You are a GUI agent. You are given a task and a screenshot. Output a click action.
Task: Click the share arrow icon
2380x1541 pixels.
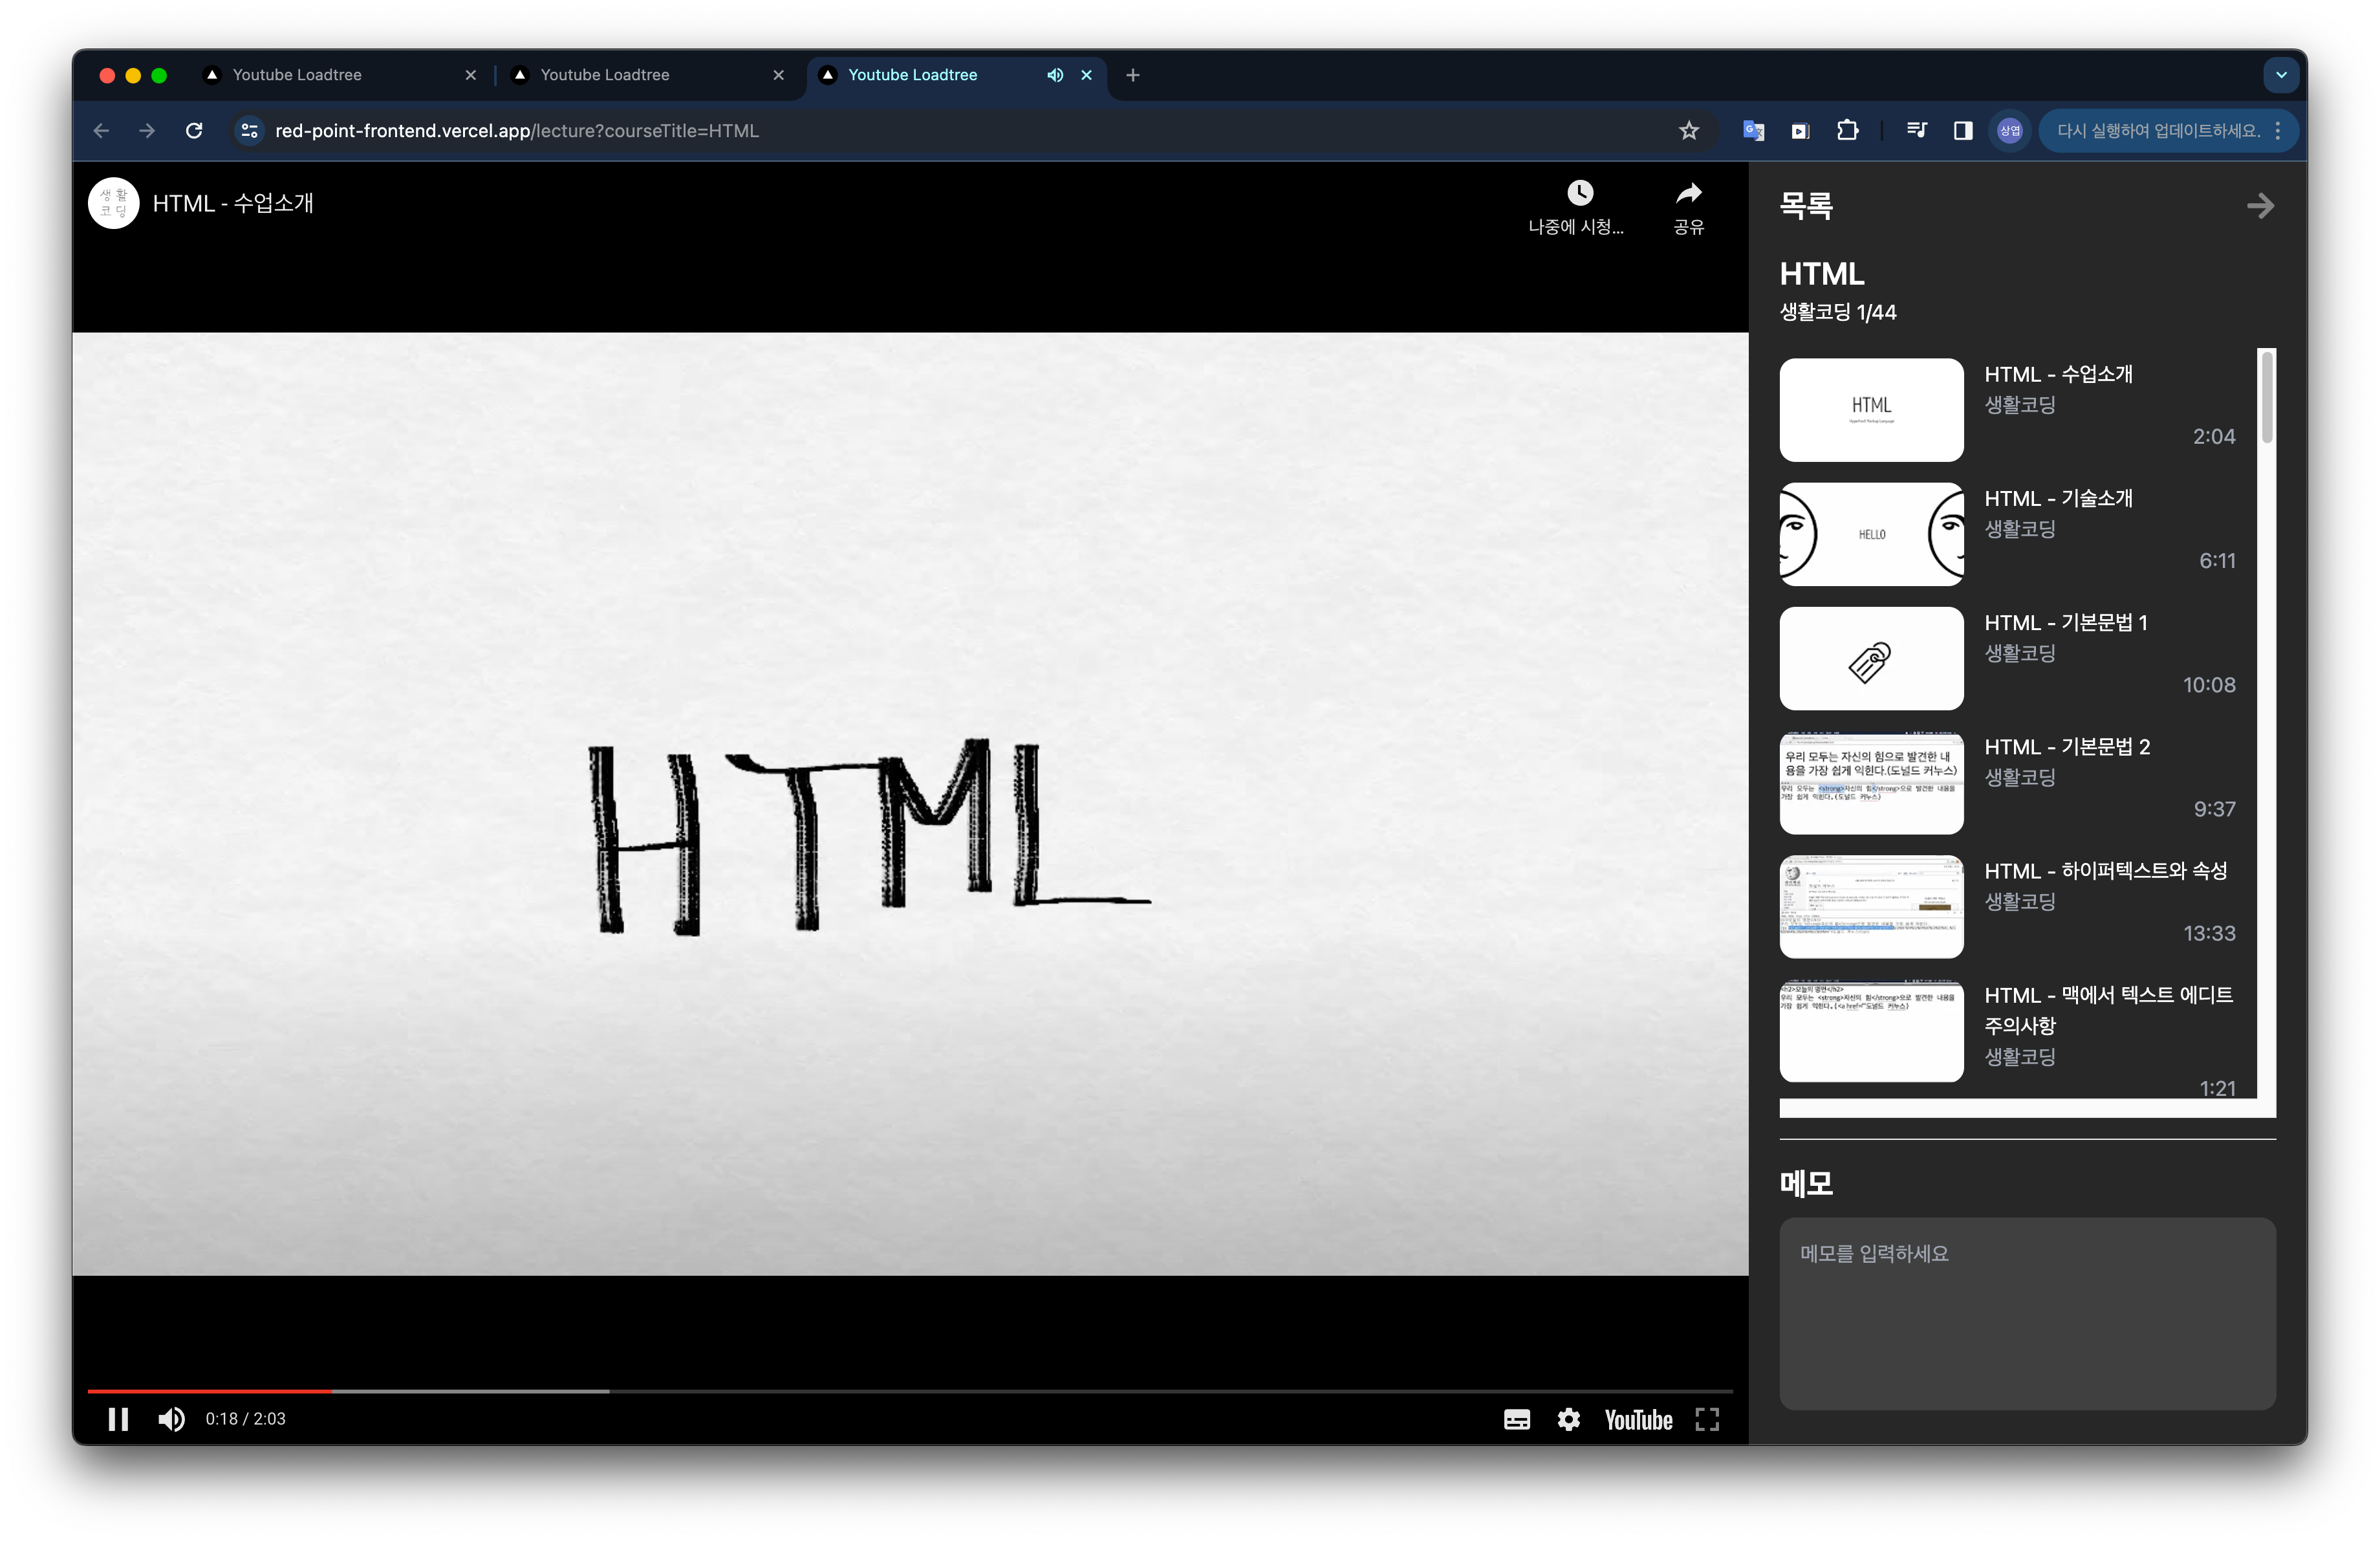1688,193
